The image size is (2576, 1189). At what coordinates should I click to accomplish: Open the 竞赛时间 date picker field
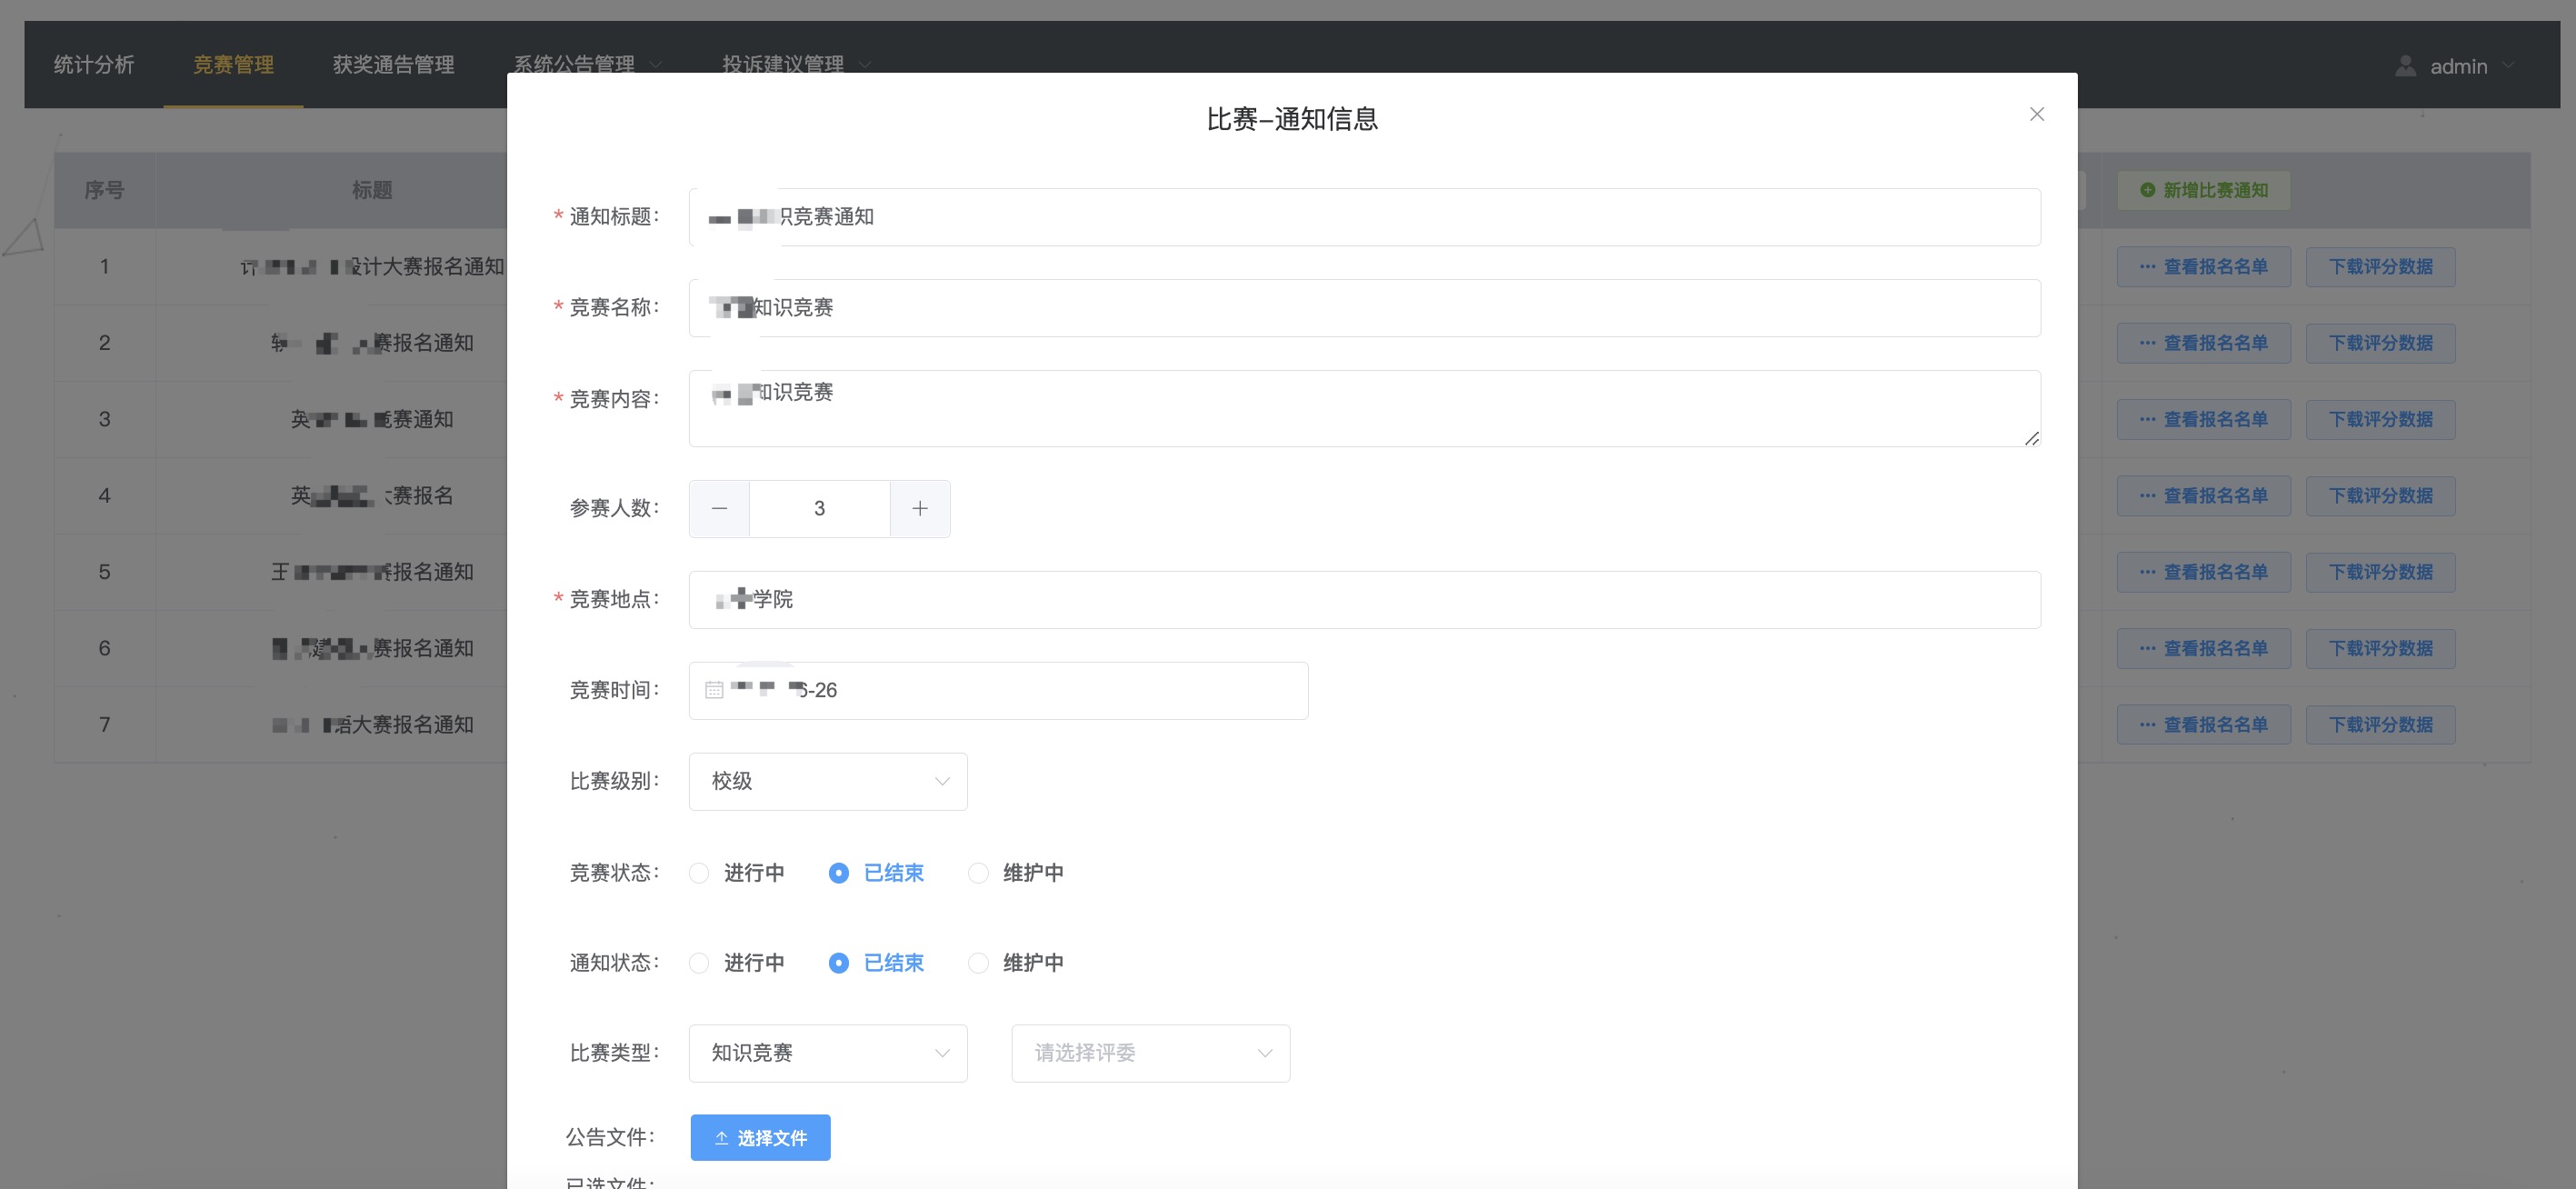pos(998,691)
